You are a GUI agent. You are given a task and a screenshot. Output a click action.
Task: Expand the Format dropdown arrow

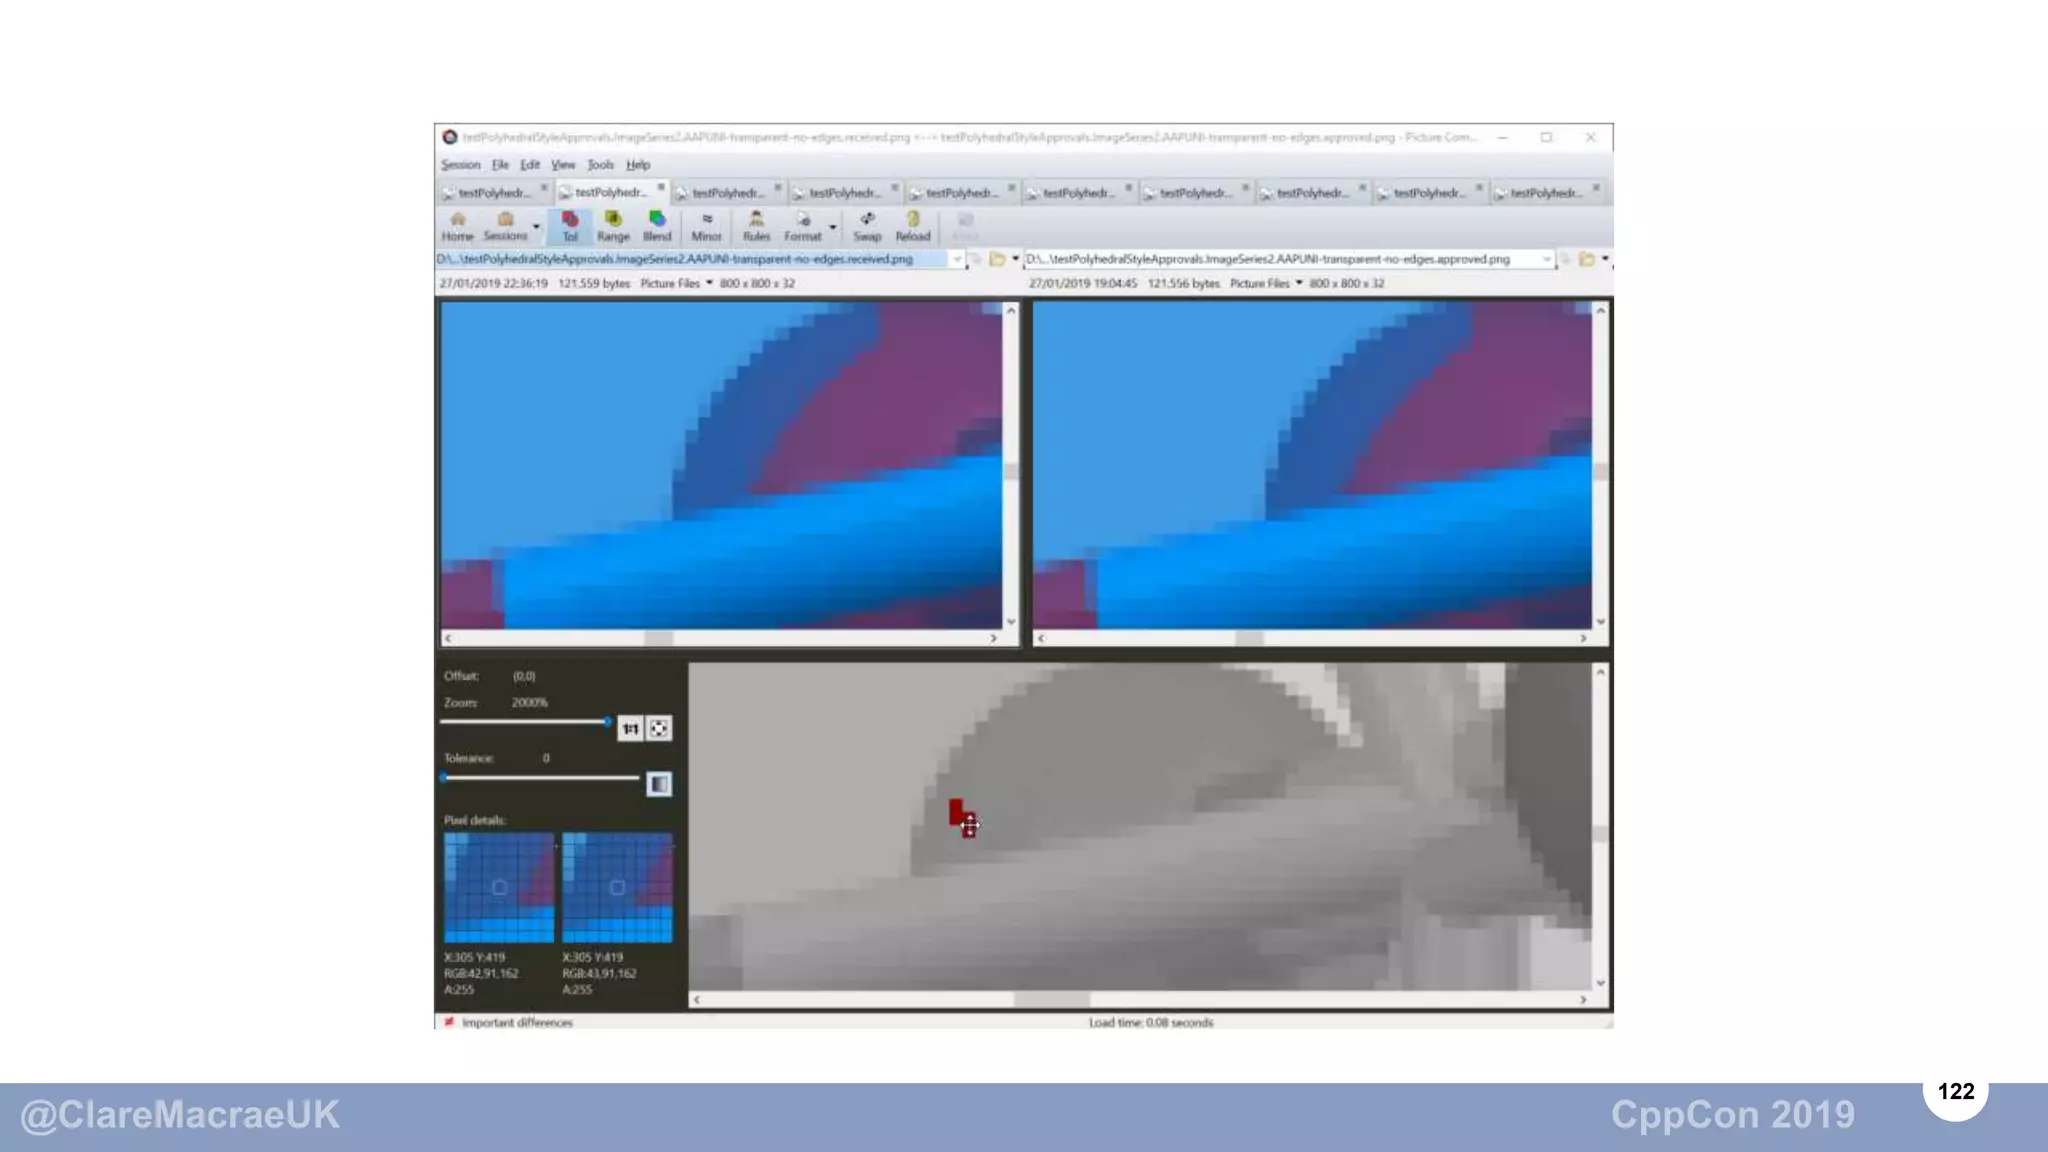[x=832, y=228]
